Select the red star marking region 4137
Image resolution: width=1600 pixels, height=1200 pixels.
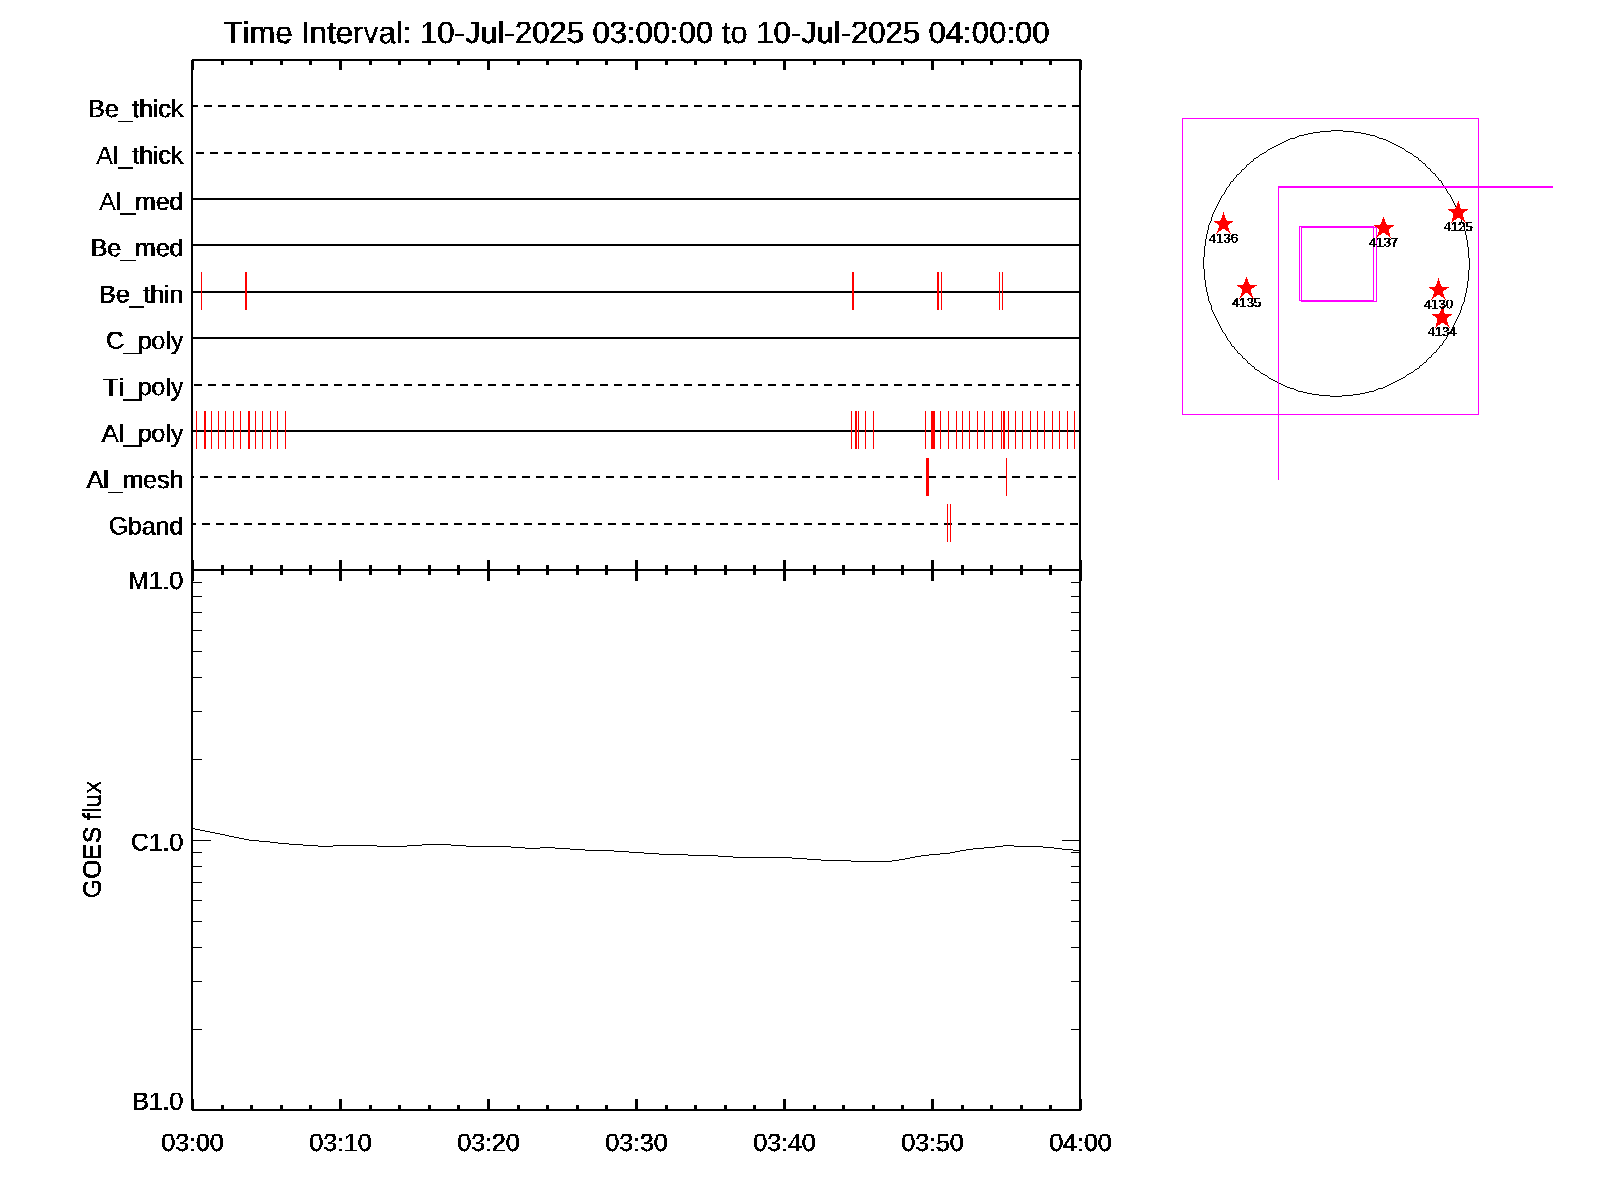click(1383, 228)
